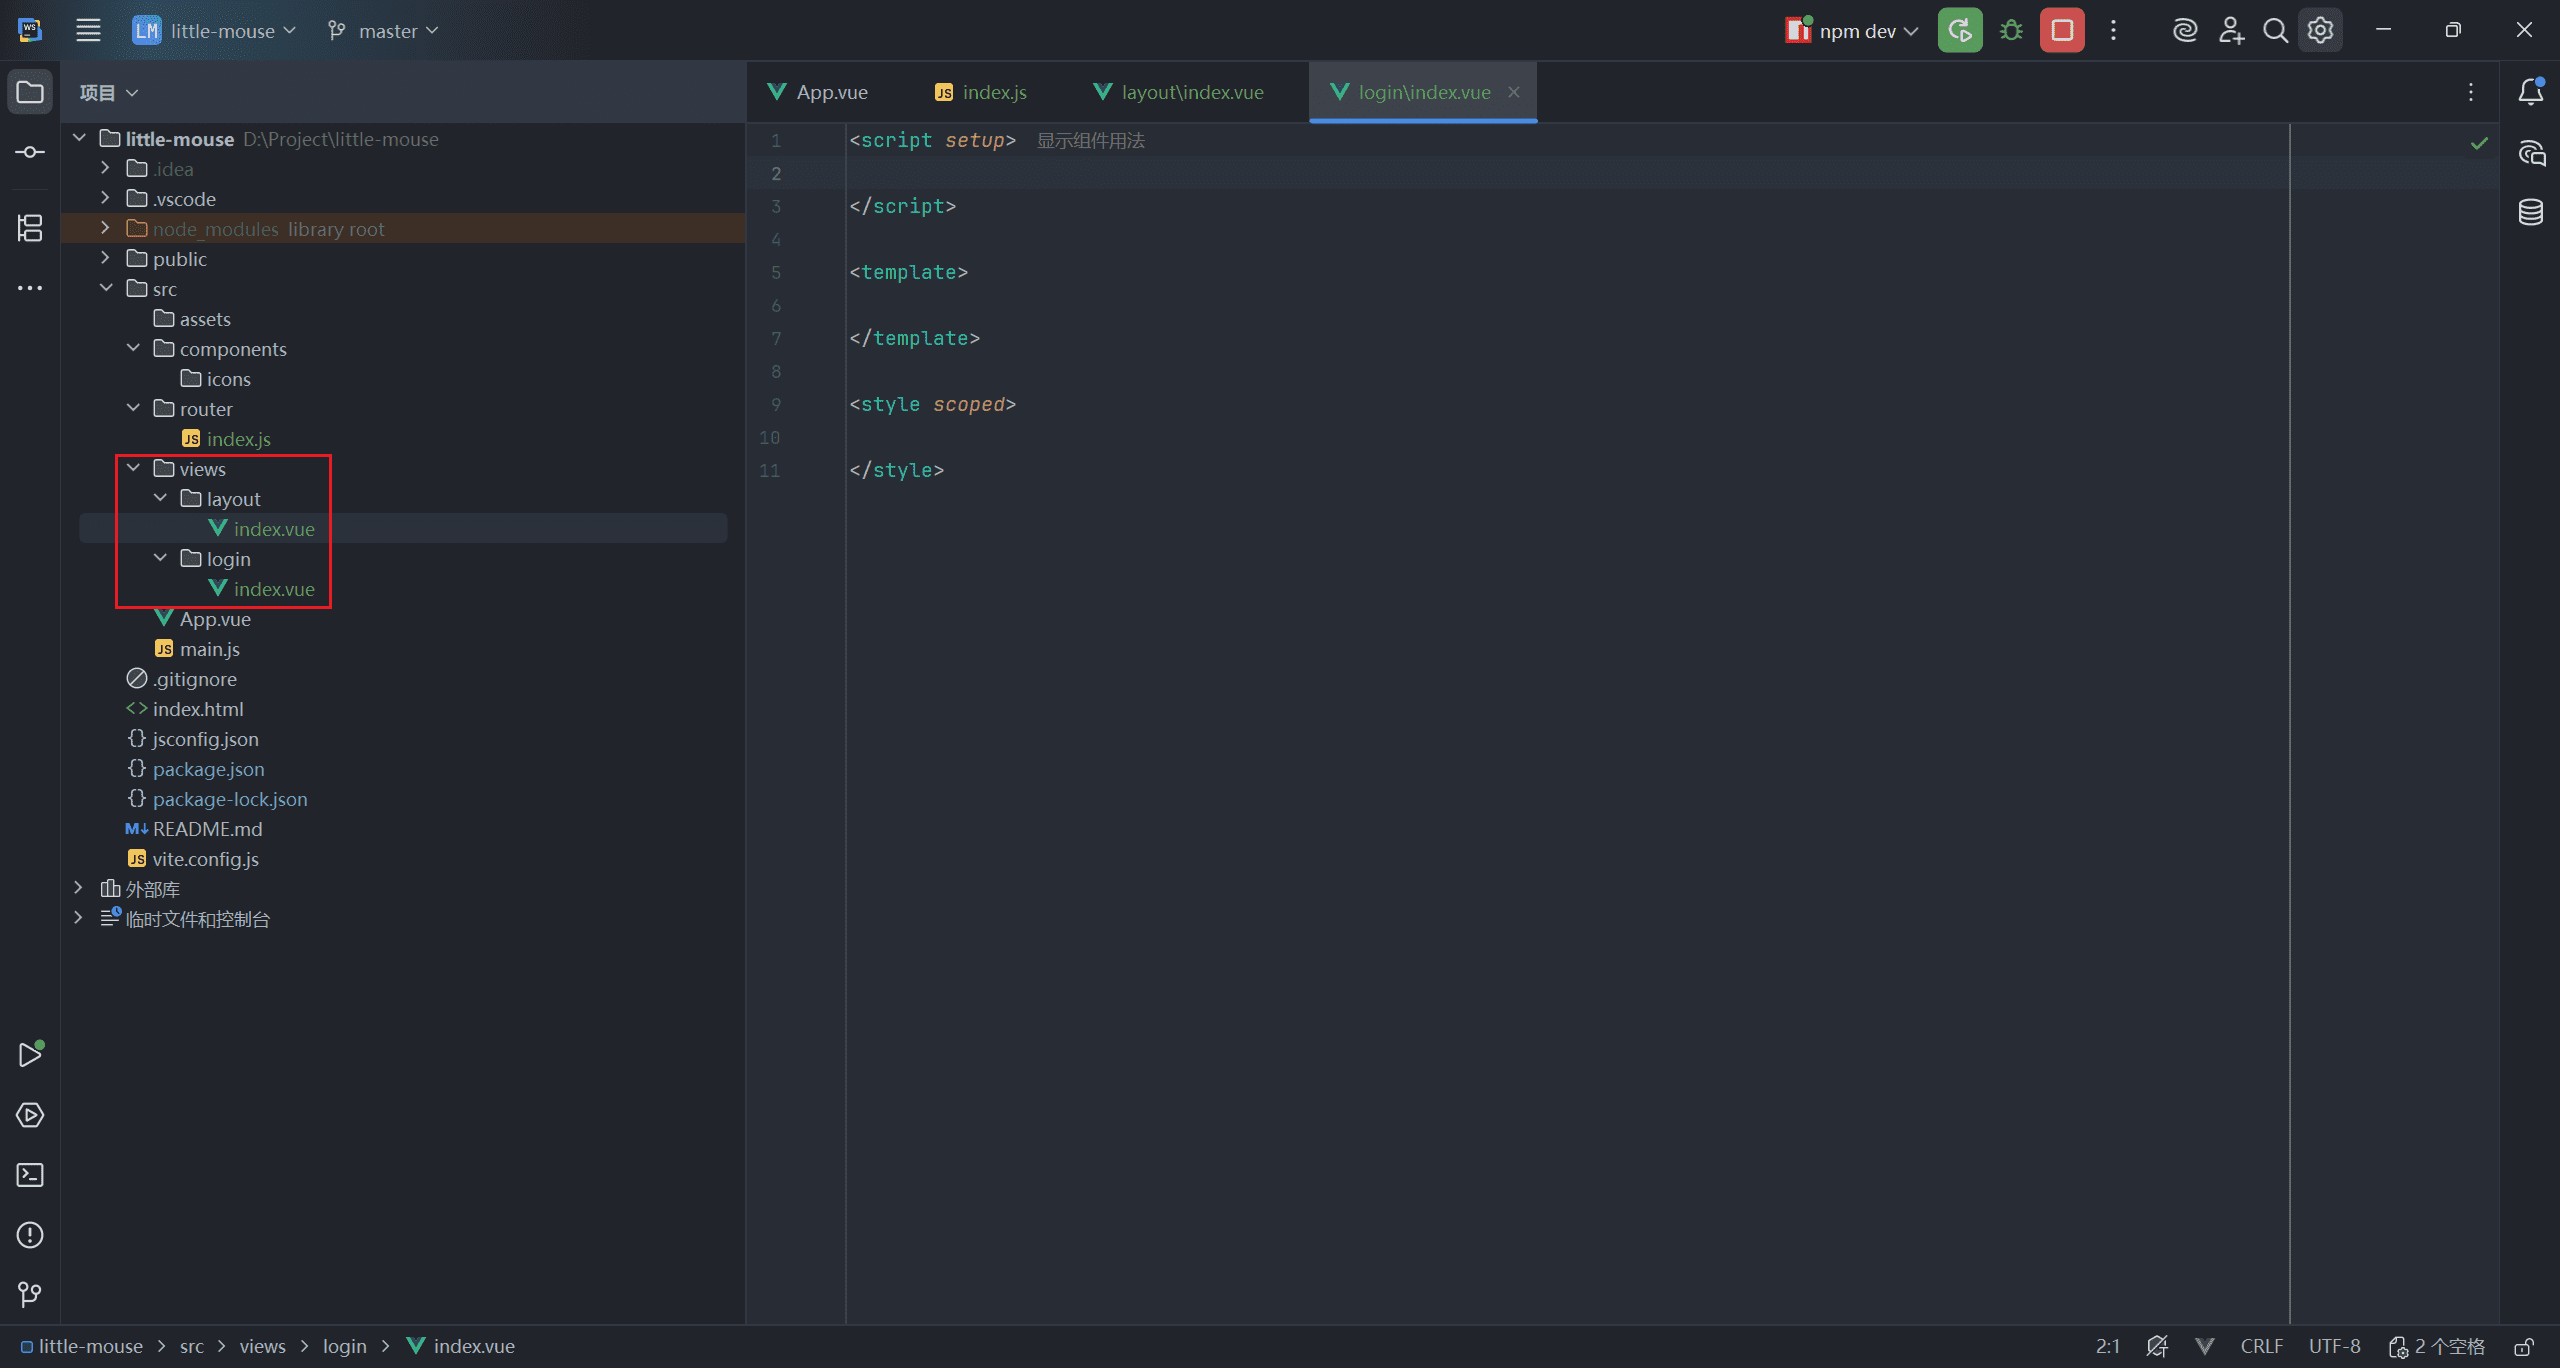The height and width of the screenshot is (1368, 2560).
Task: Open the Git tool window icon
Action: pos(30,1295)
